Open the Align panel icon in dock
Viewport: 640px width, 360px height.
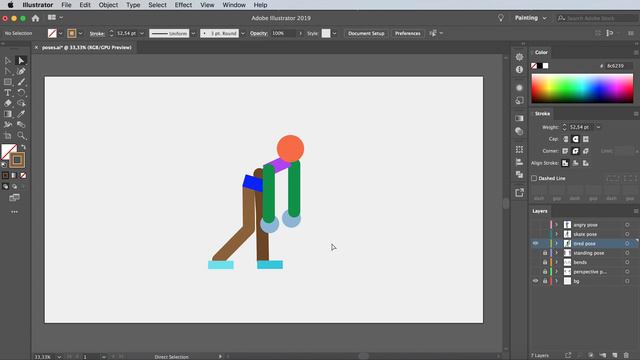point(519,162)
